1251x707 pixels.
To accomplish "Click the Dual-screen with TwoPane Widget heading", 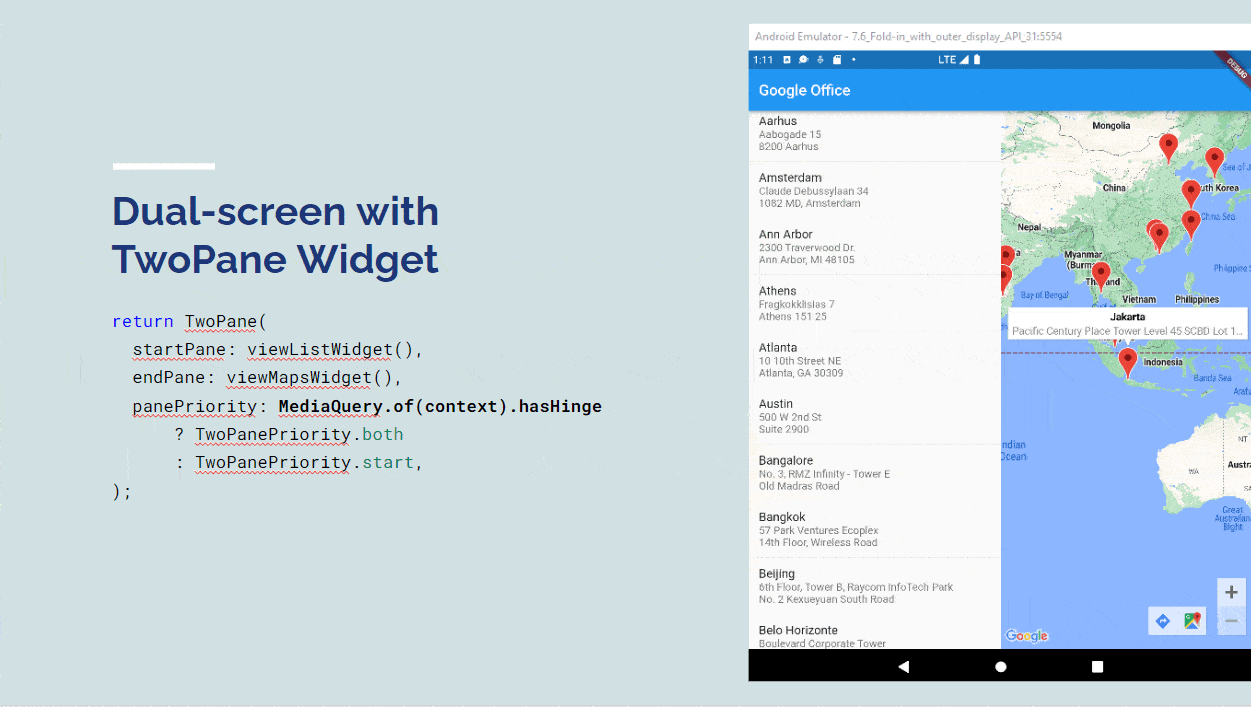I will [276, 235].
